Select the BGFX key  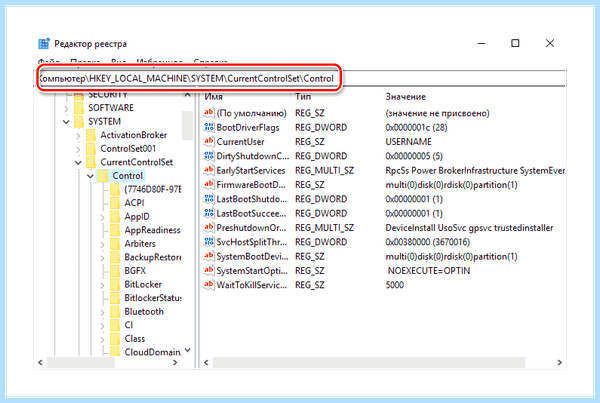click(x=135, y=271)
